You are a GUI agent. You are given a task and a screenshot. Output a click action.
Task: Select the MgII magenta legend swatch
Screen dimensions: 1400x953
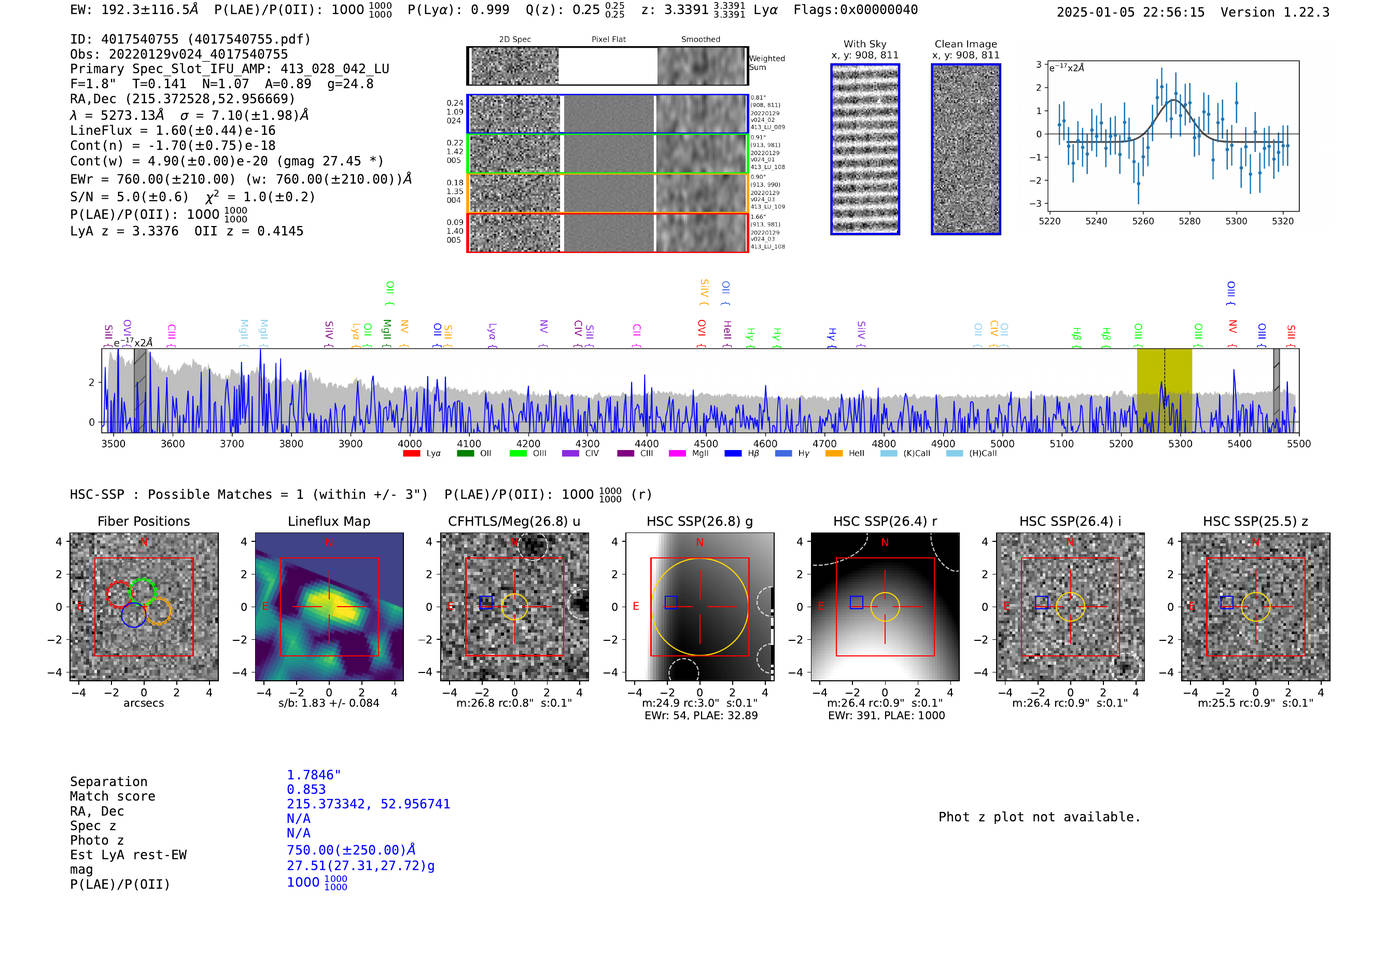677,453
